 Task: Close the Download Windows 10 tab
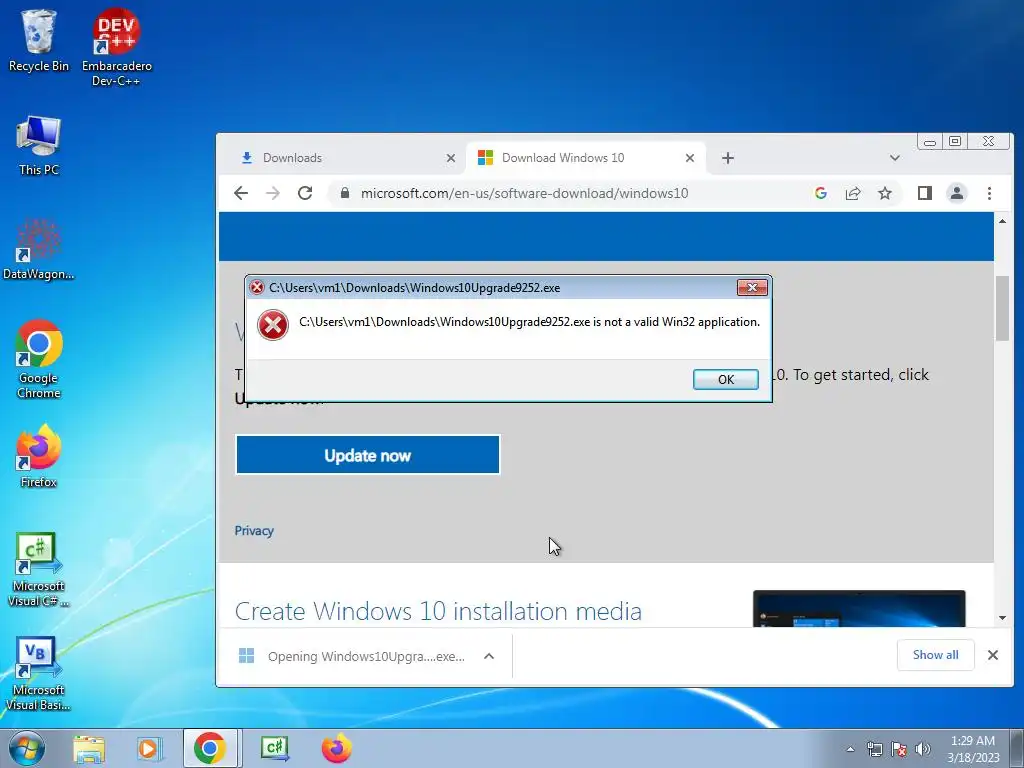(690, 158)
